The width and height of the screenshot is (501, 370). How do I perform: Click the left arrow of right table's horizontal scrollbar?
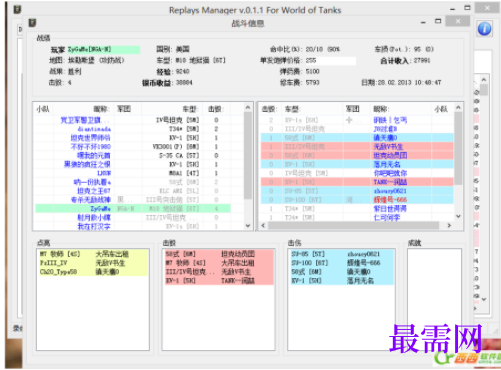point(263,225)
